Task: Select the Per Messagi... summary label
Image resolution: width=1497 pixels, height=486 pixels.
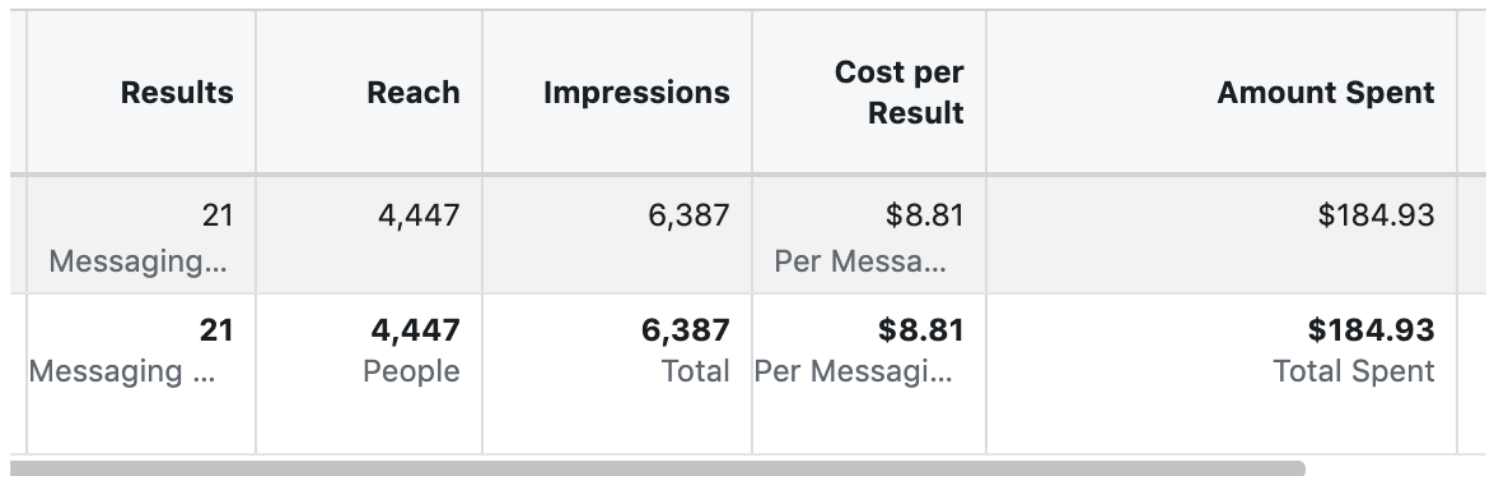Action: 854,371
